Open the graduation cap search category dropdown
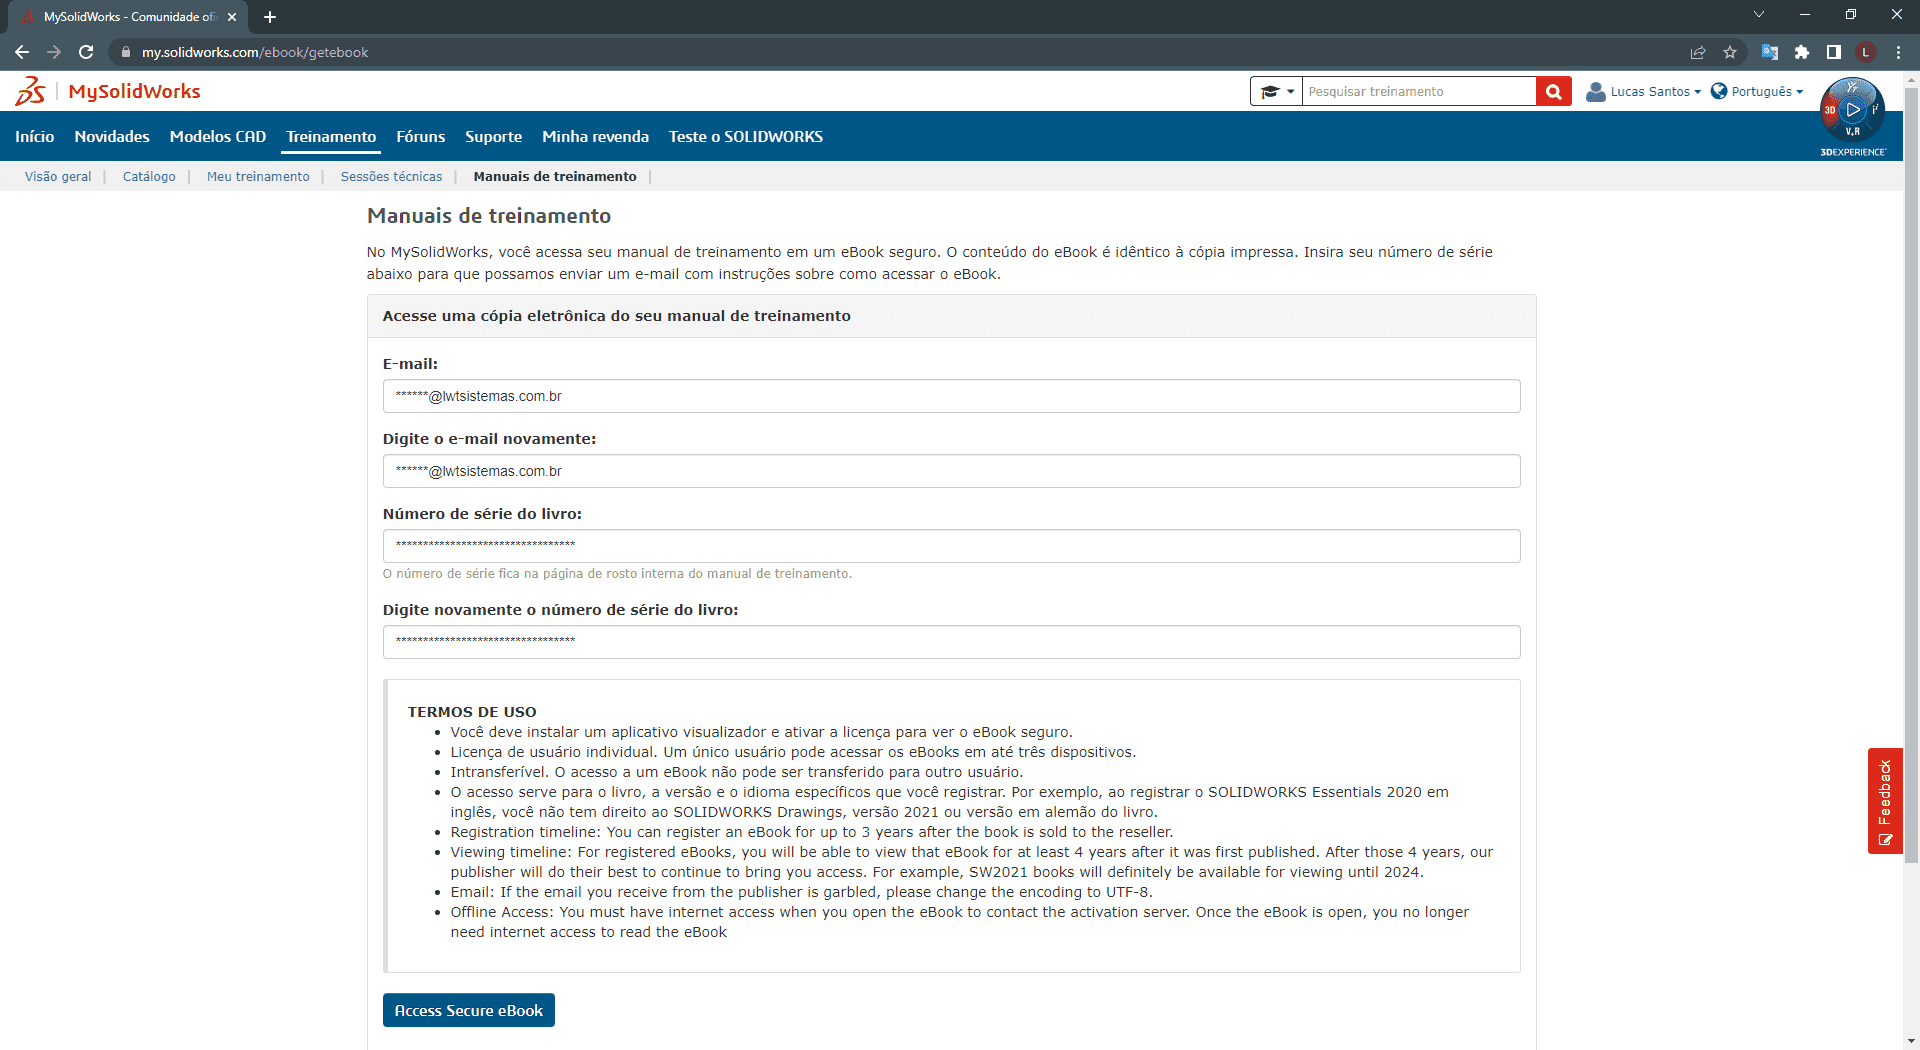The width and height of the screenshot is (1920, 1050). tap(1276, 91)
